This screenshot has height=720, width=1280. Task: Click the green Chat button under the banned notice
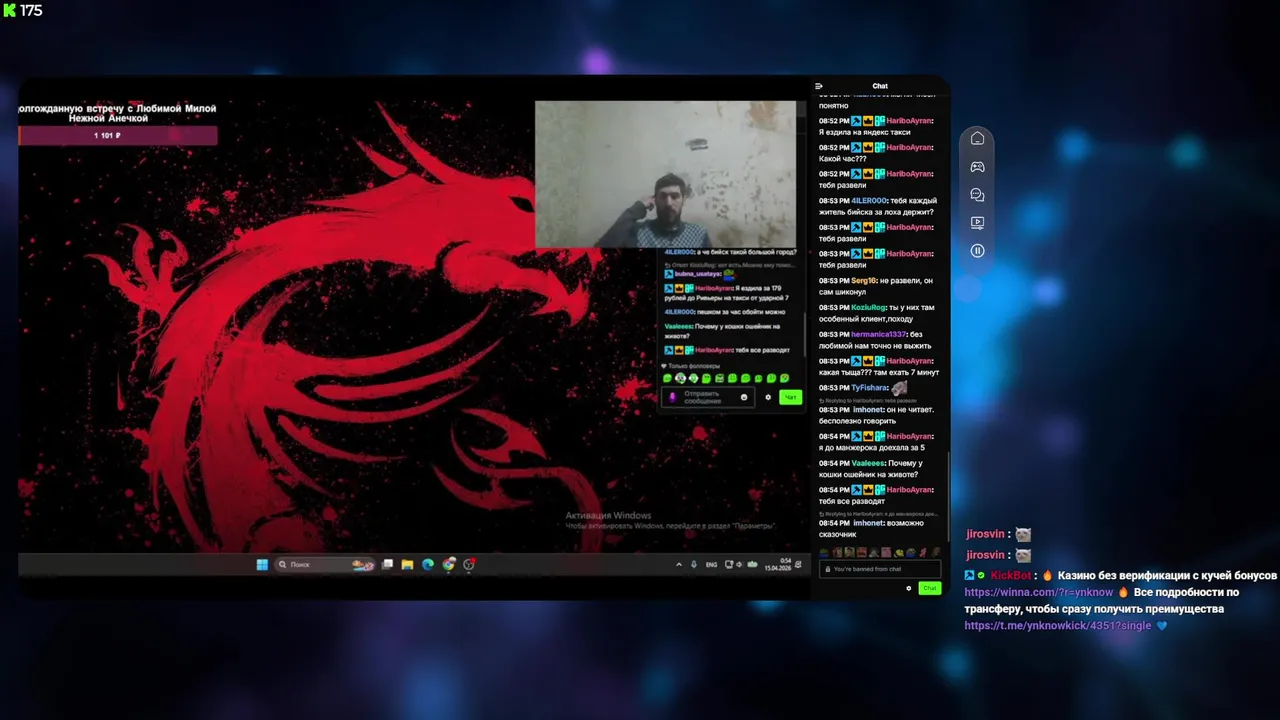(x=930, y=588)
